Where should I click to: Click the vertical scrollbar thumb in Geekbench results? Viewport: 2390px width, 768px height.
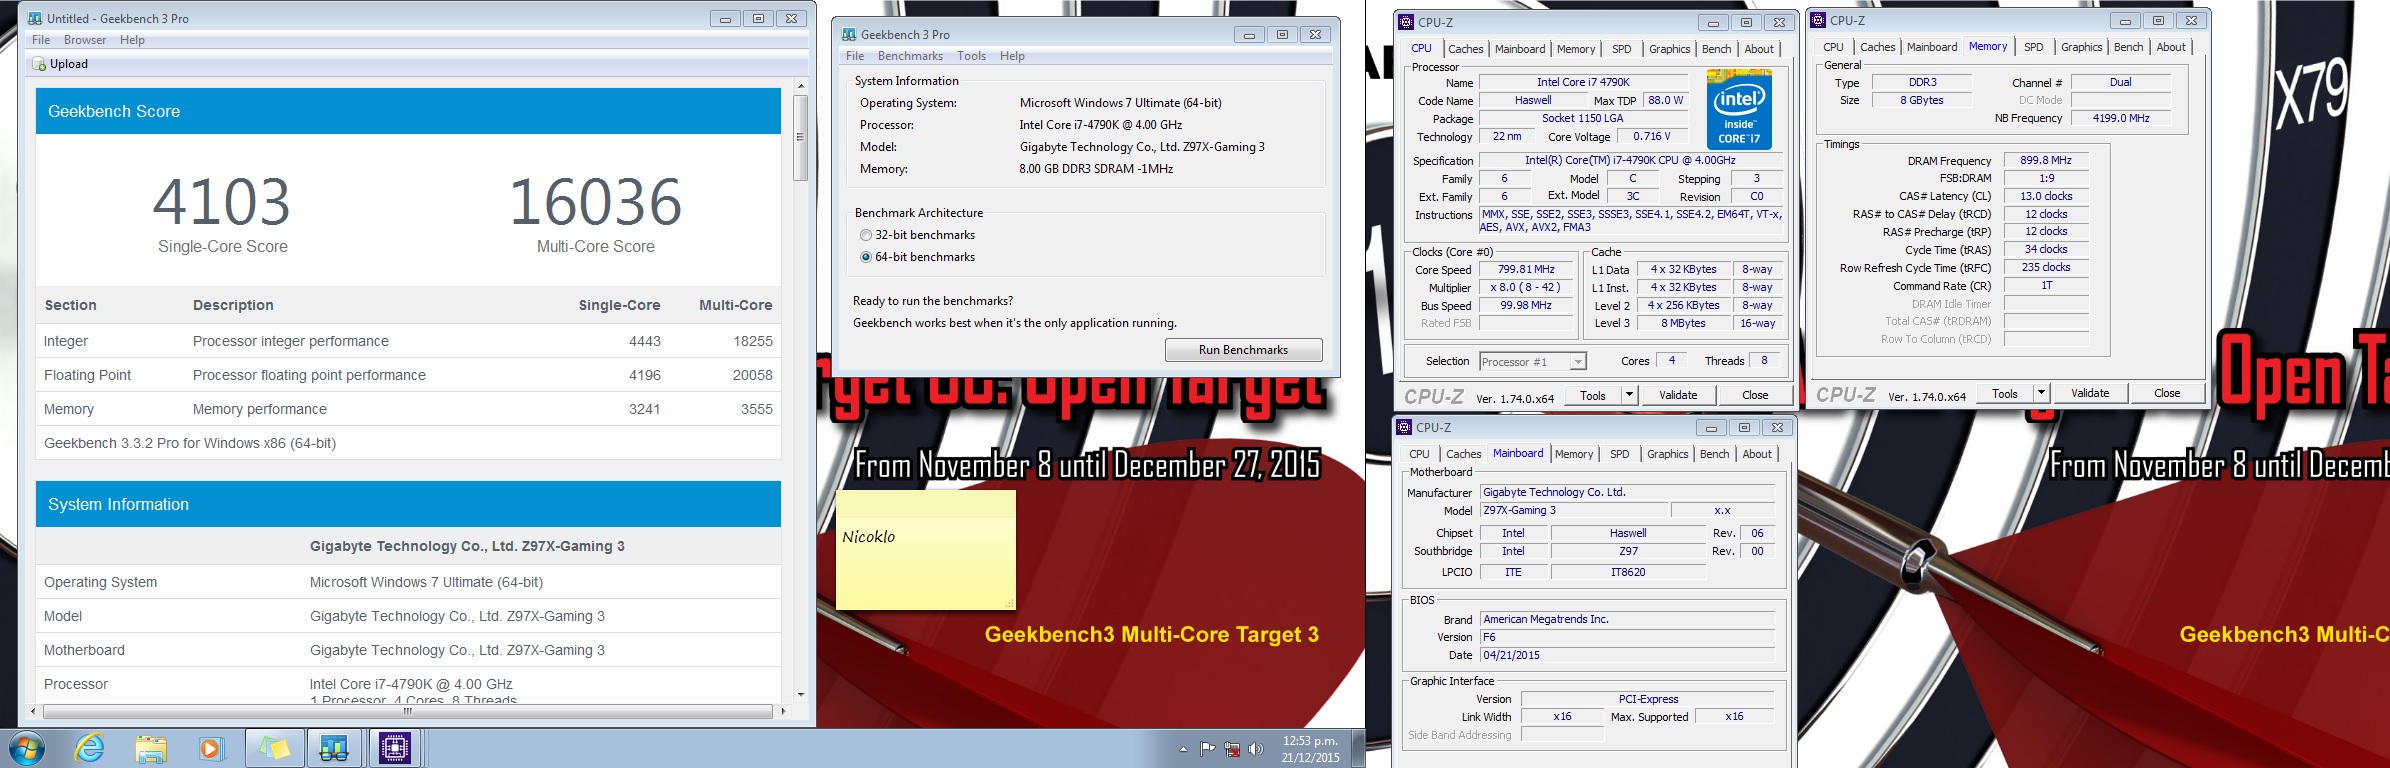pos(801,138)
